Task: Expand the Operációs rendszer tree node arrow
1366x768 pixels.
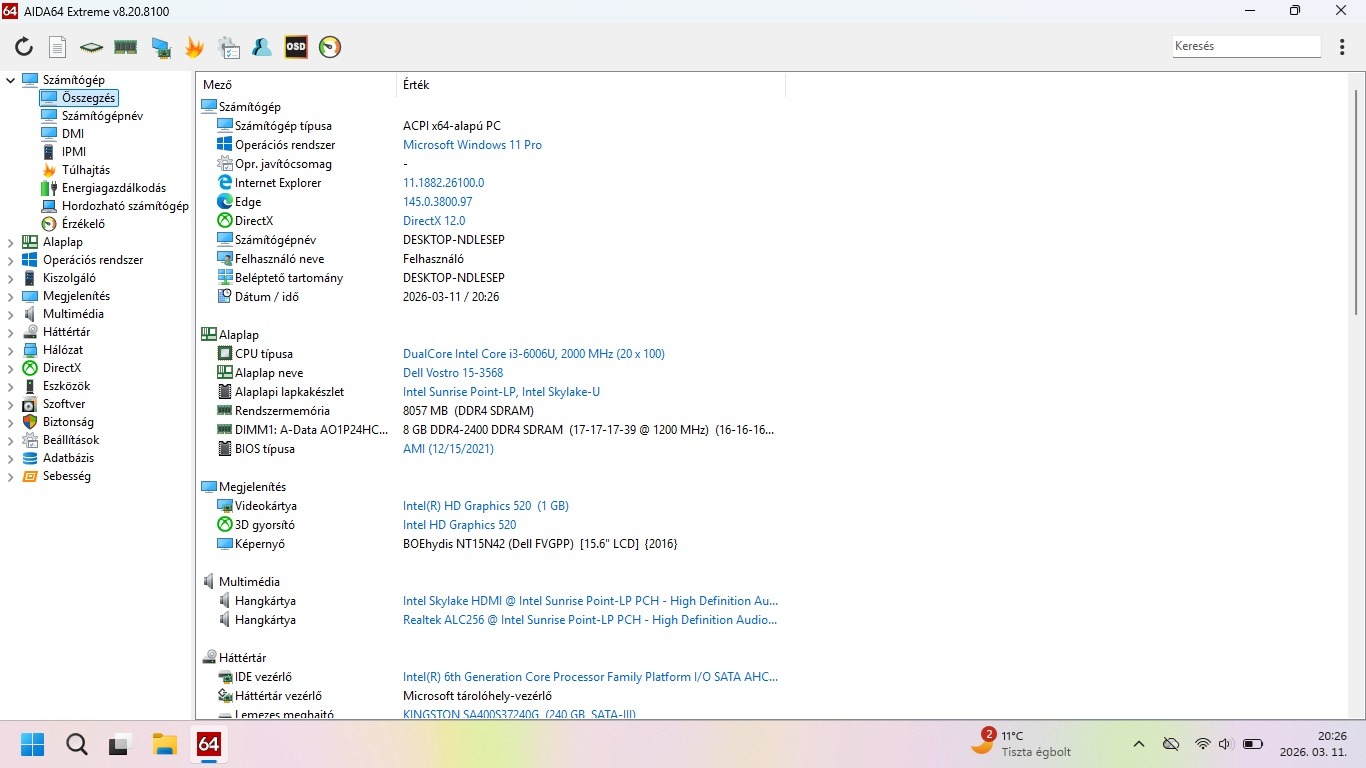Action: pyautogui.click(x=11, y=260)
